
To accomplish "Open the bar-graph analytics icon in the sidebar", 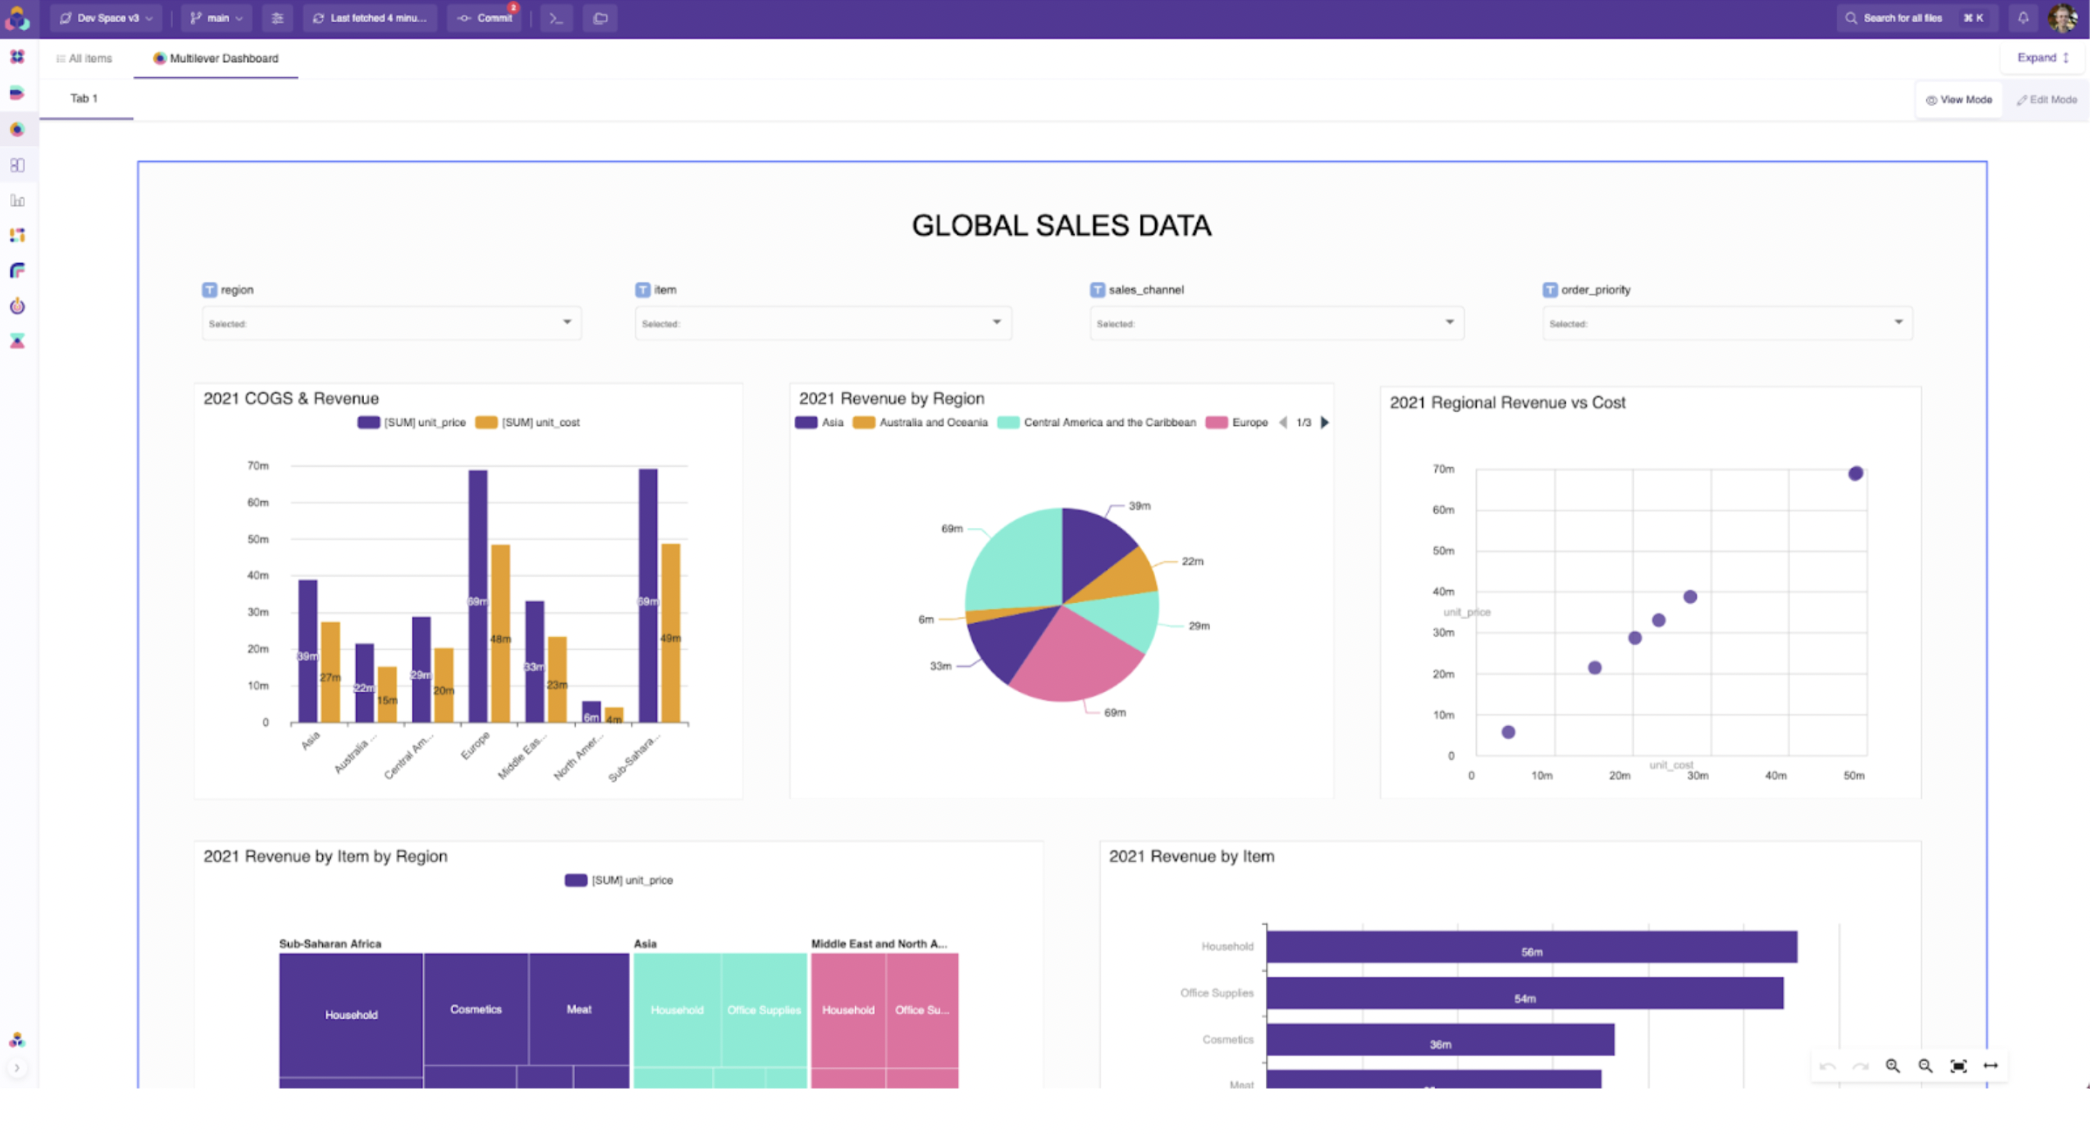I will pos(17,200).
